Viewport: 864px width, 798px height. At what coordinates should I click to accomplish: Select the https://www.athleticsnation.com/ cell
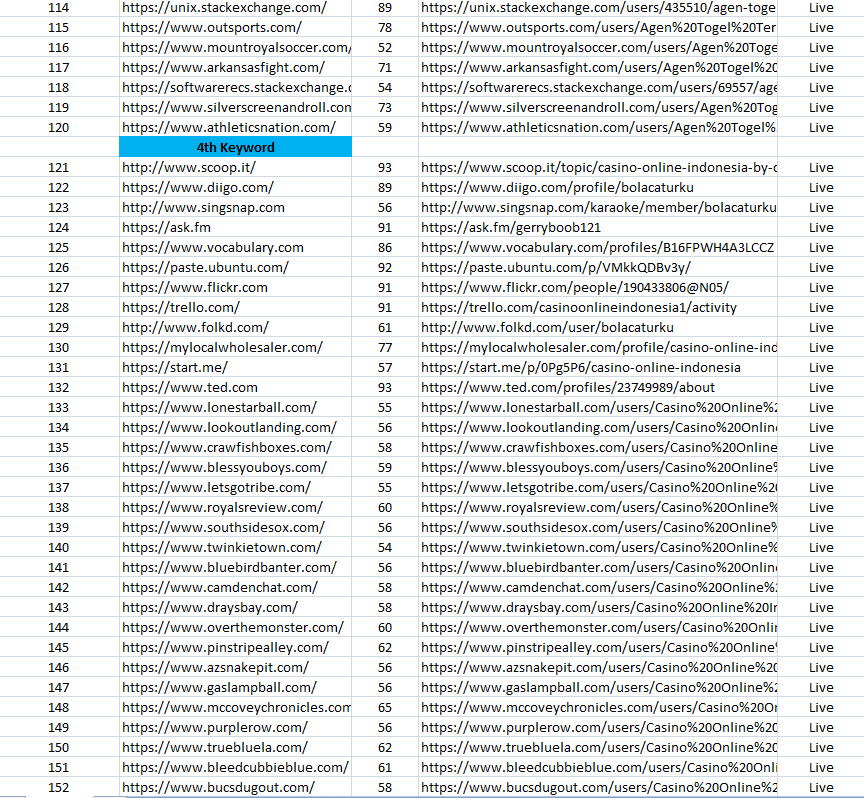235,127
